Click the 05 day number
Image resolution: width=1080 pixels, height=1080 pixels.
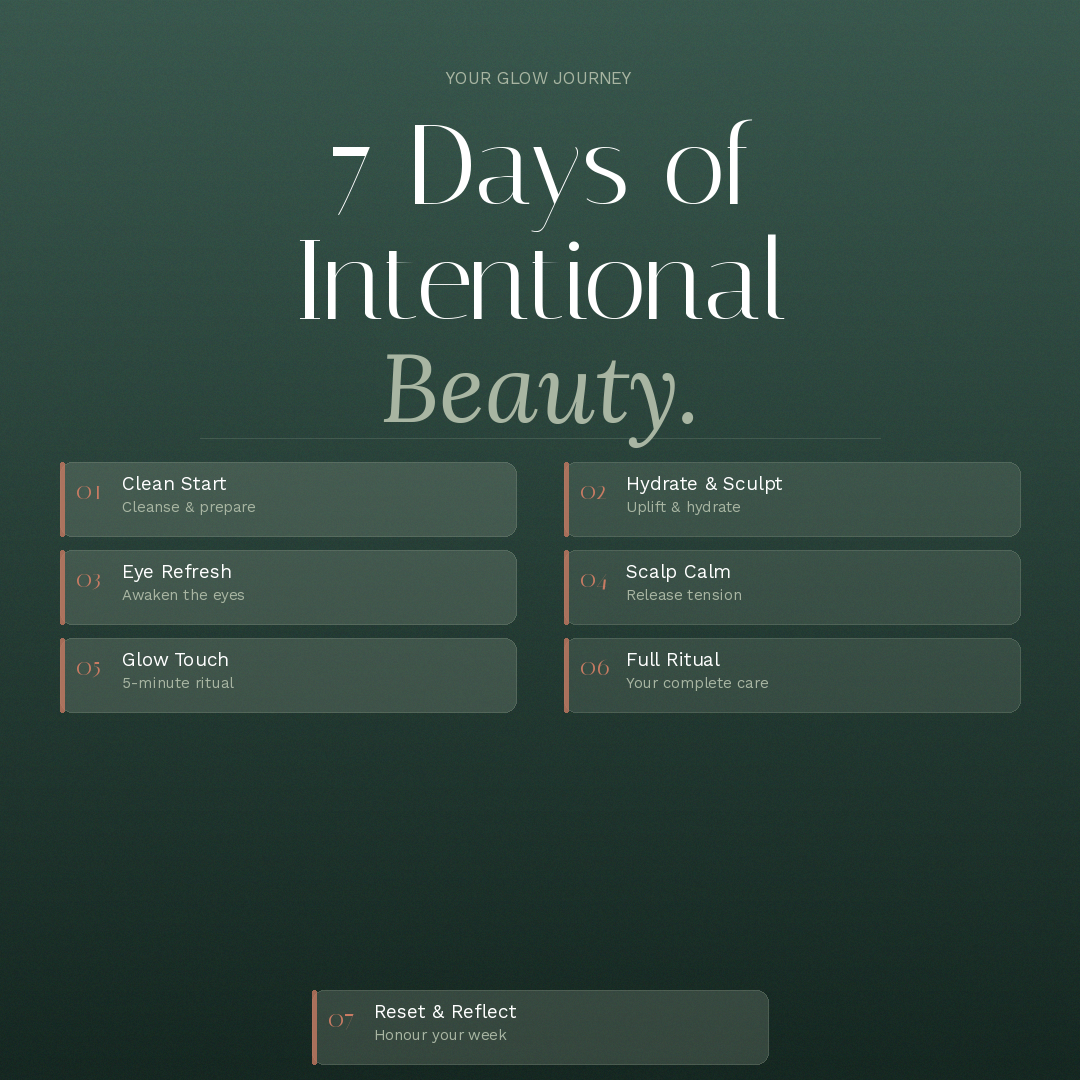pos(88,669)
